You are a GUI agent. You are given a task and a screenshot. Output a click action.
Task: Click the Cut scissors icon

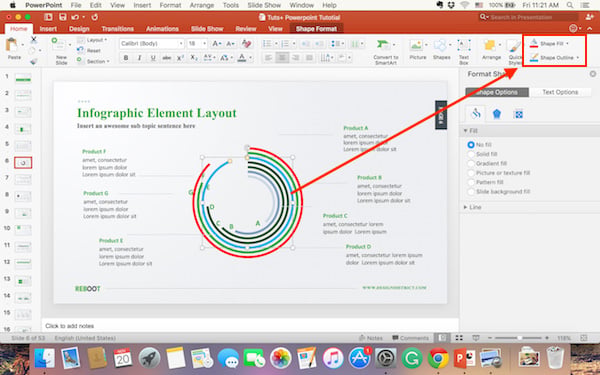[34, 40]
